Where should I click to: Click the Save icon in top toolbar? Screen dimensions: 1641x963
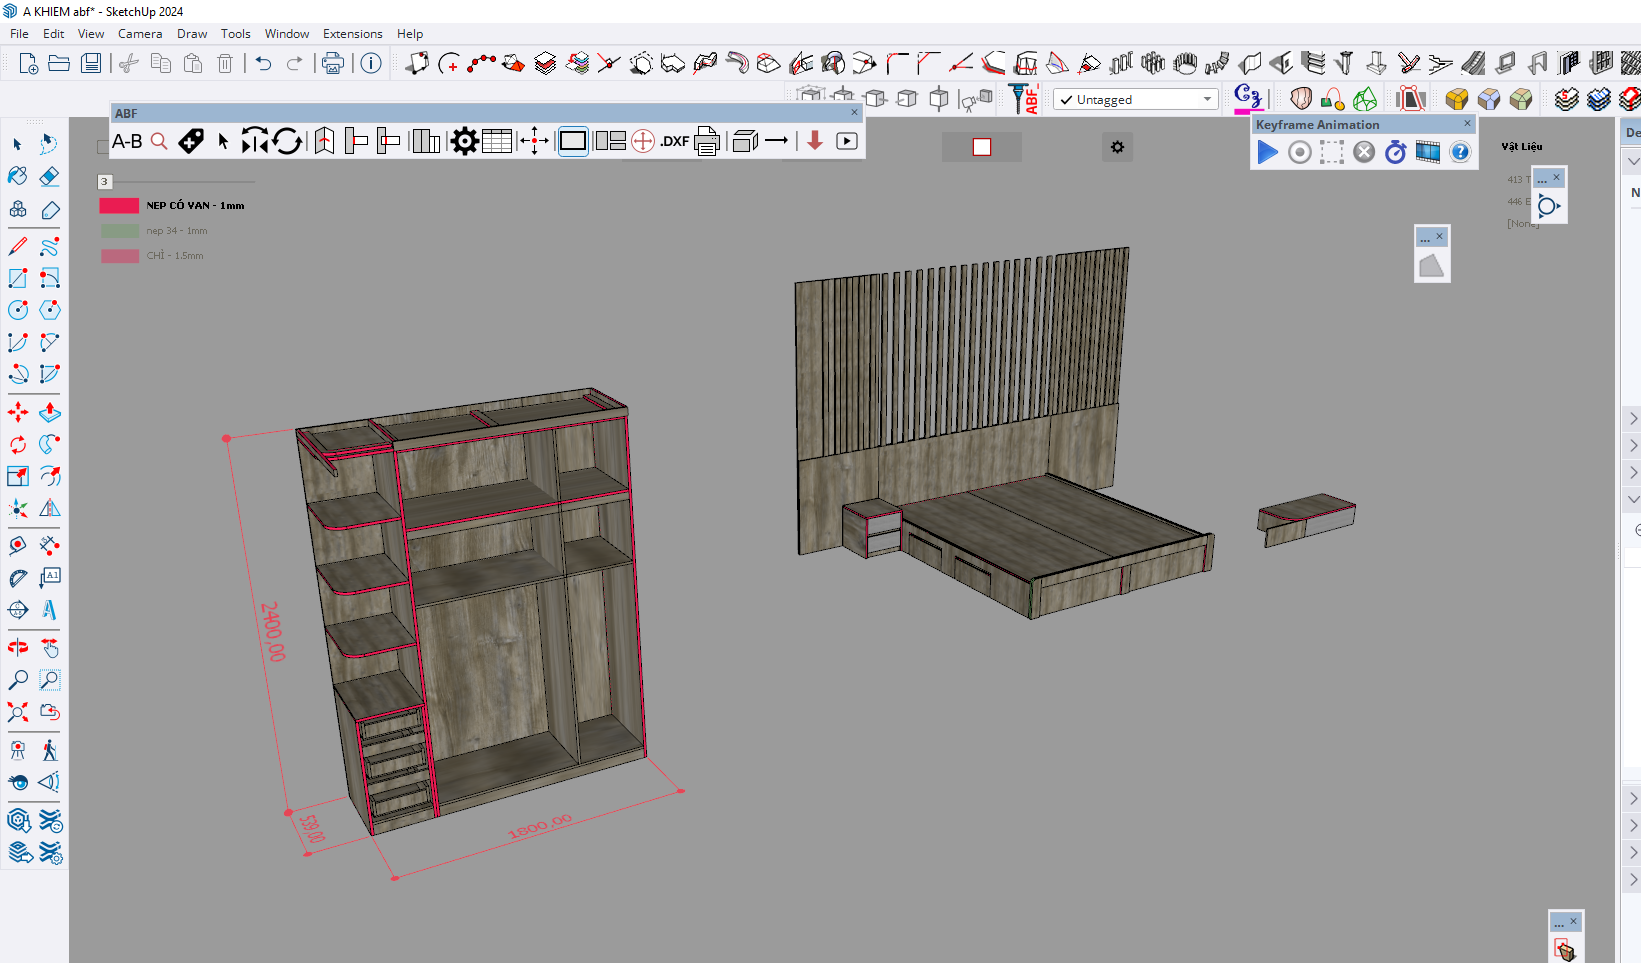pos(91,64)
